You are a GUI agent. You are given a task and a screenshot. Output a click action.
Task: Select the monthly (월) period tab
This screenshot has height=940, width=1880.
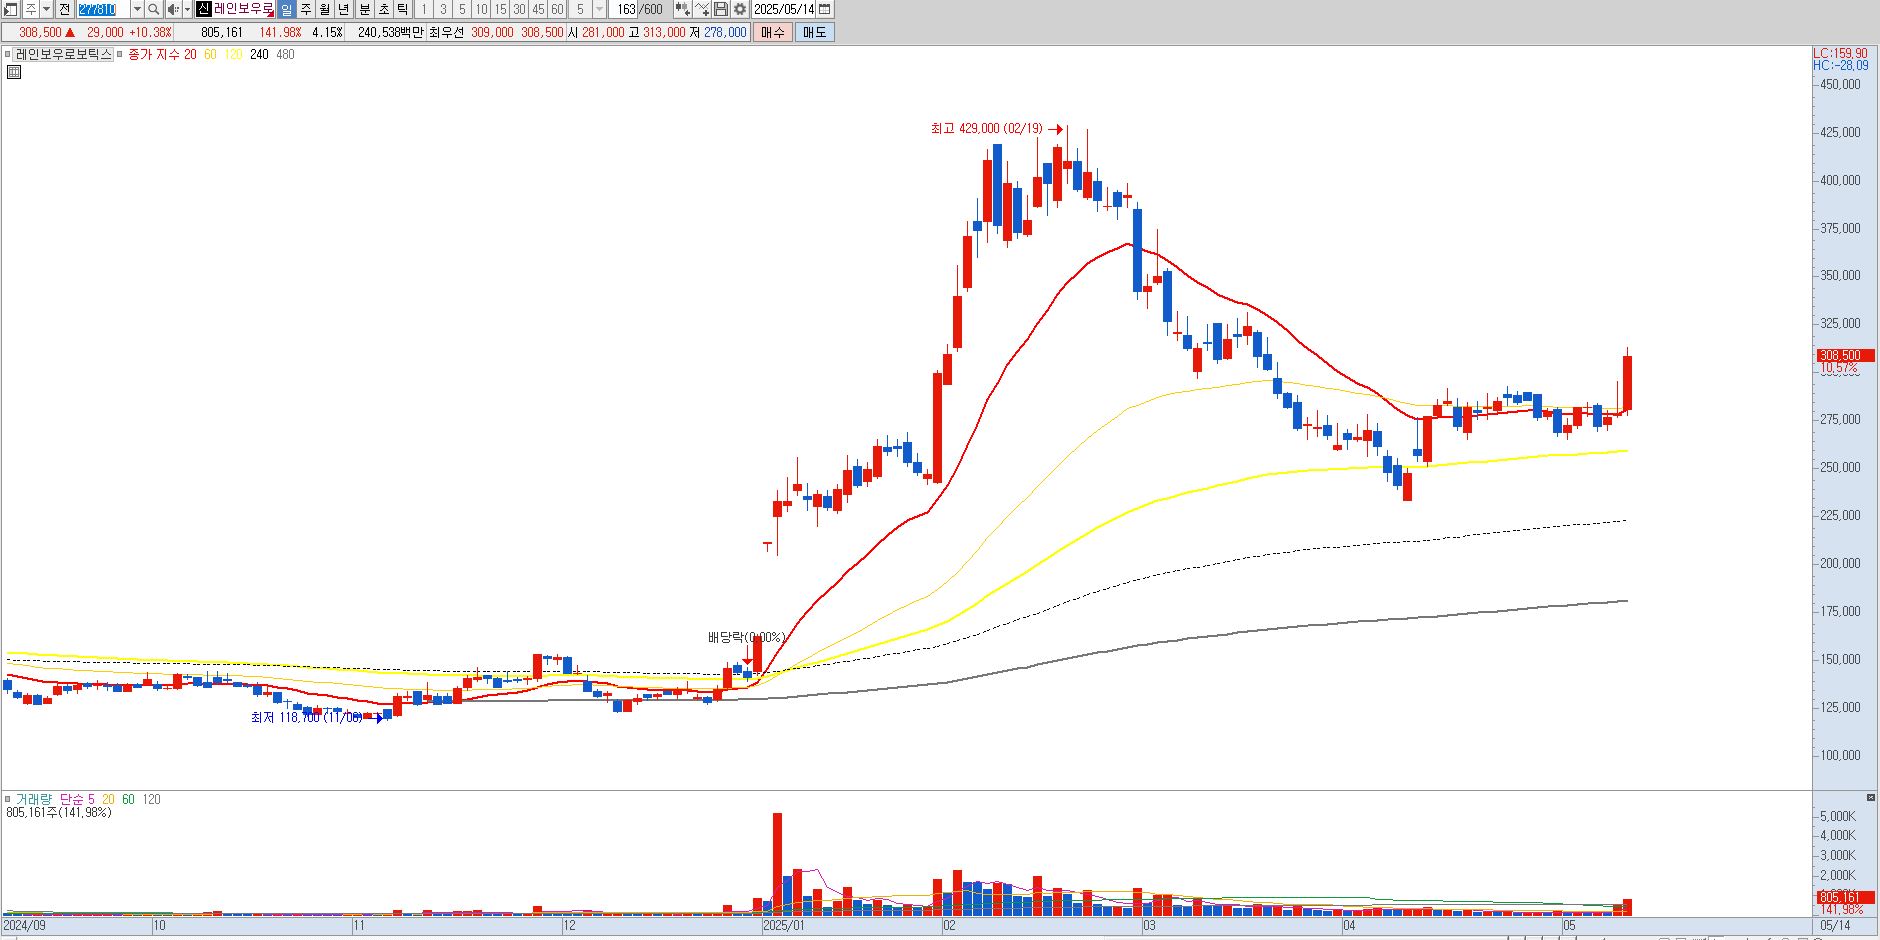[325, 9]
